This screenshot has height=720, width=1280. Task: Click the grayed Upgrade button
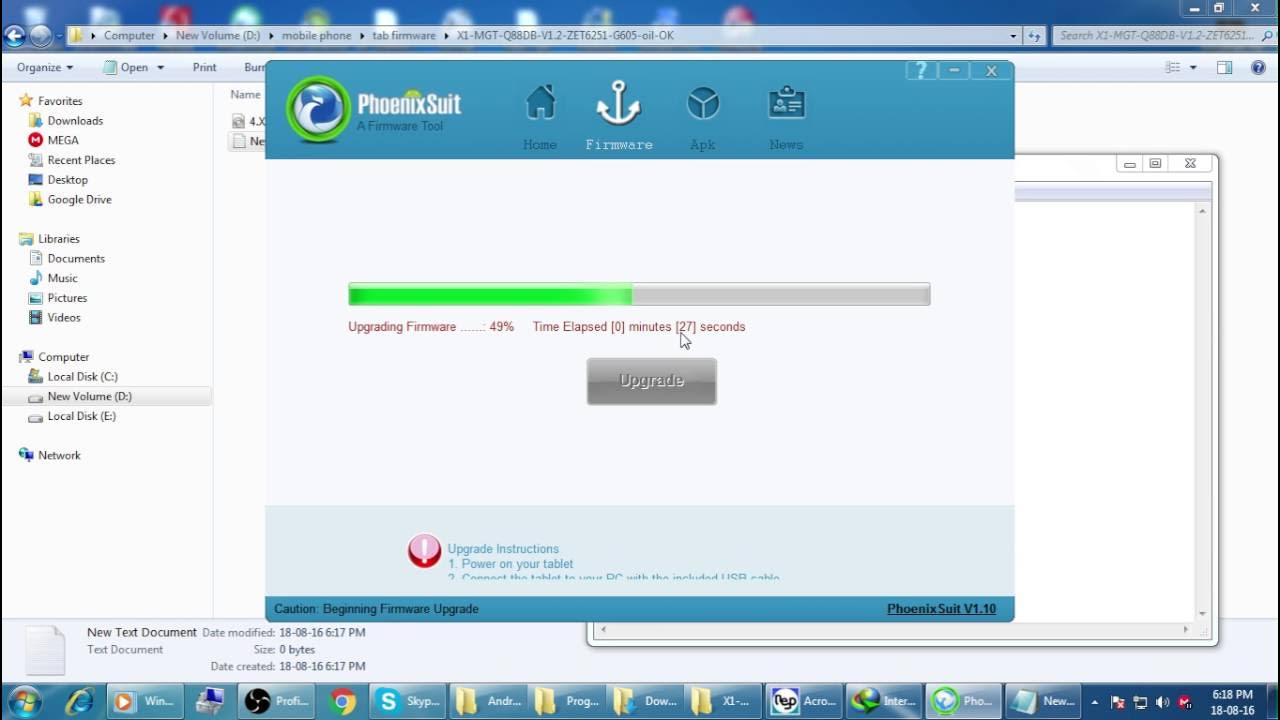tap(652, 381)
